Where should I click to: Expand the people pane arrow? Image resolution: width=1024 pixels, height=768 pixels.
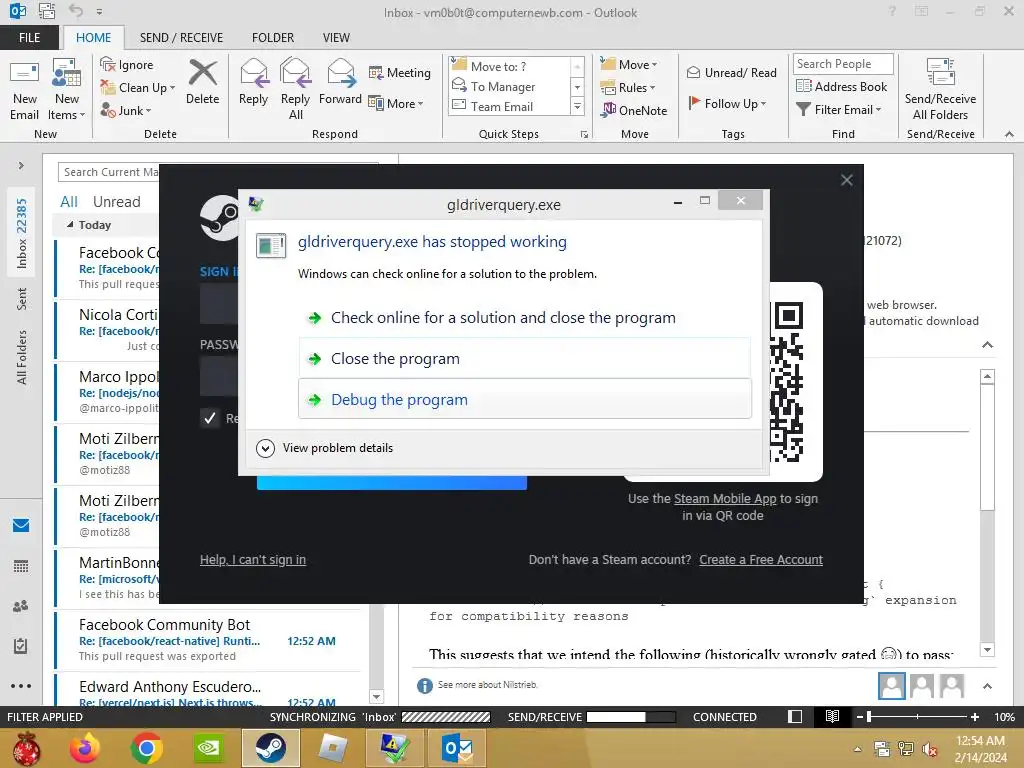click(x=987, y=686)
